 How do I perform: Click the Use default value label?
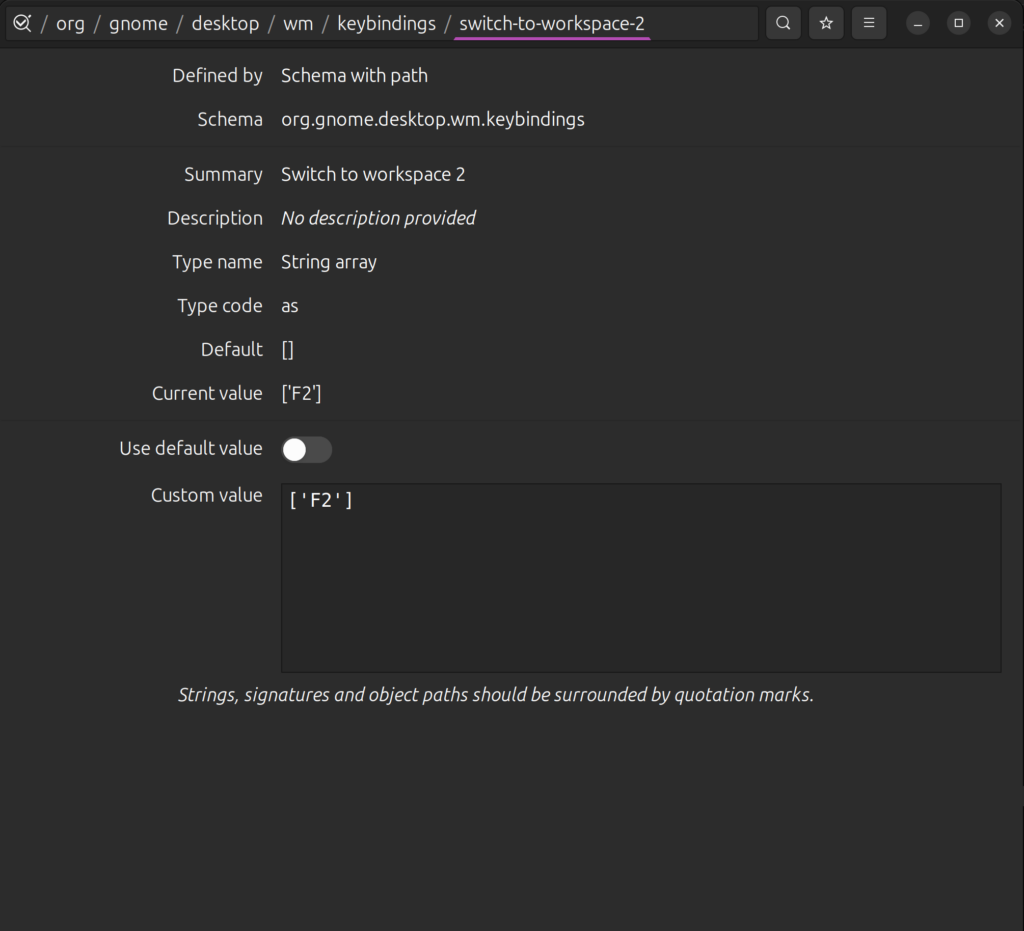(x=190, y=449)
